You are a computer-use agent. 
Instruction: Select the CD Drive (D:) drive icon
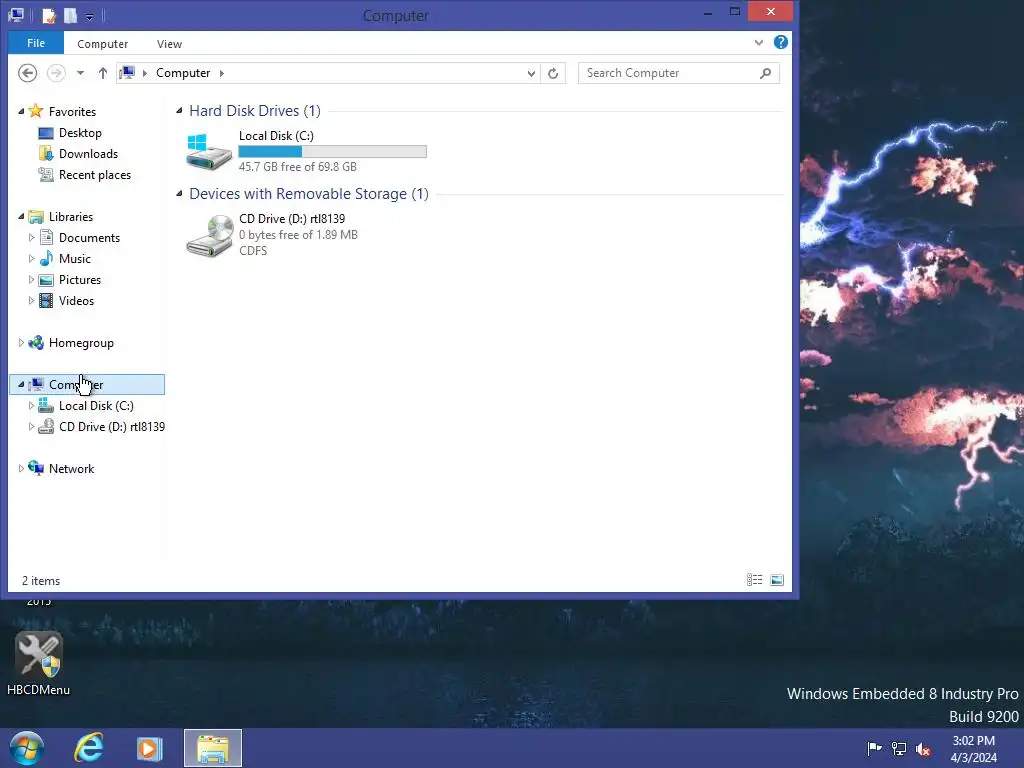(x=210, y=236)
